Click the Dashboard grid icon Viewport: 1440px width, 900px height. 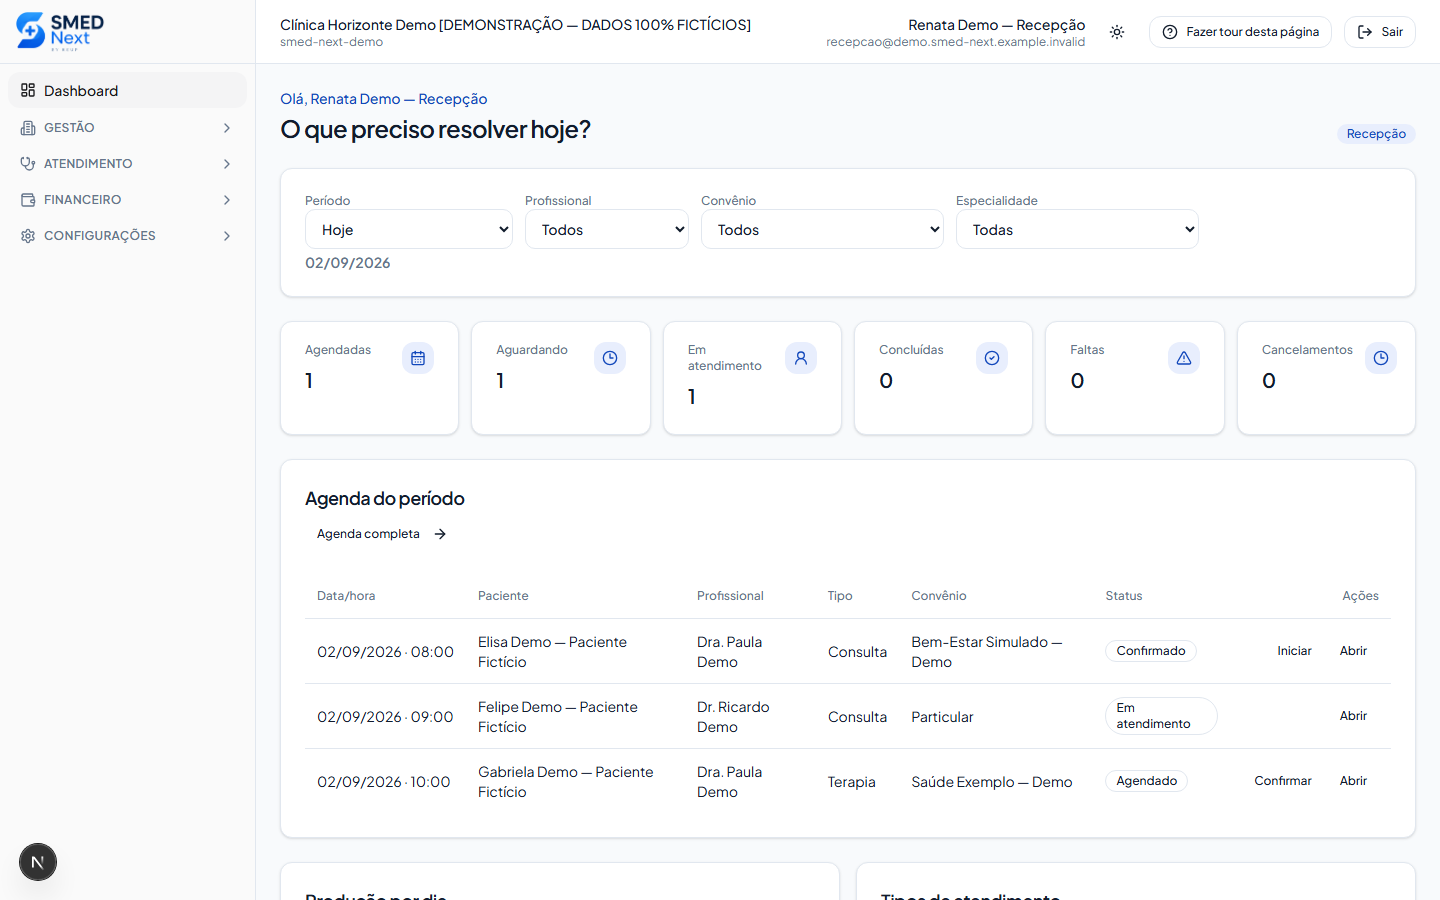point(28,90)
